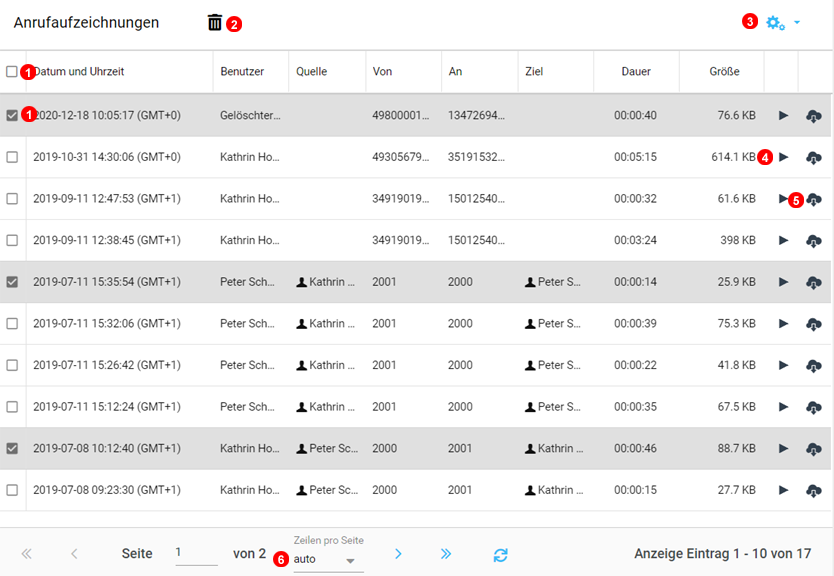Viewport: 834px width, 576px height.
Task: Expand the Zeilen pro Seite dropdown
Action: pyautogui.click(x=327, y=560)
